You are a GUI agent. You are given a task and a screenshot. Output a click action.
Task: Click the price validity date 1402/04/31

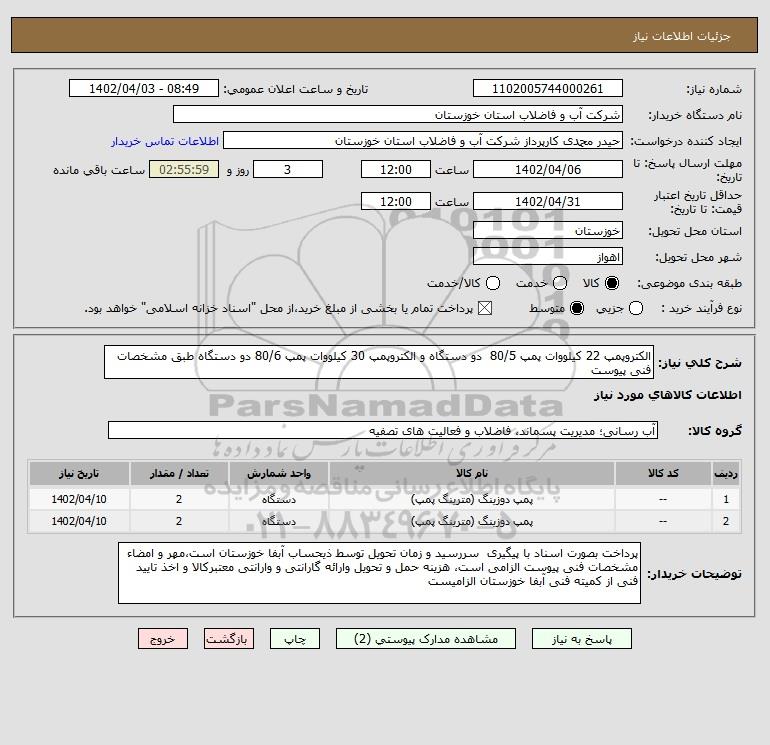548,202
